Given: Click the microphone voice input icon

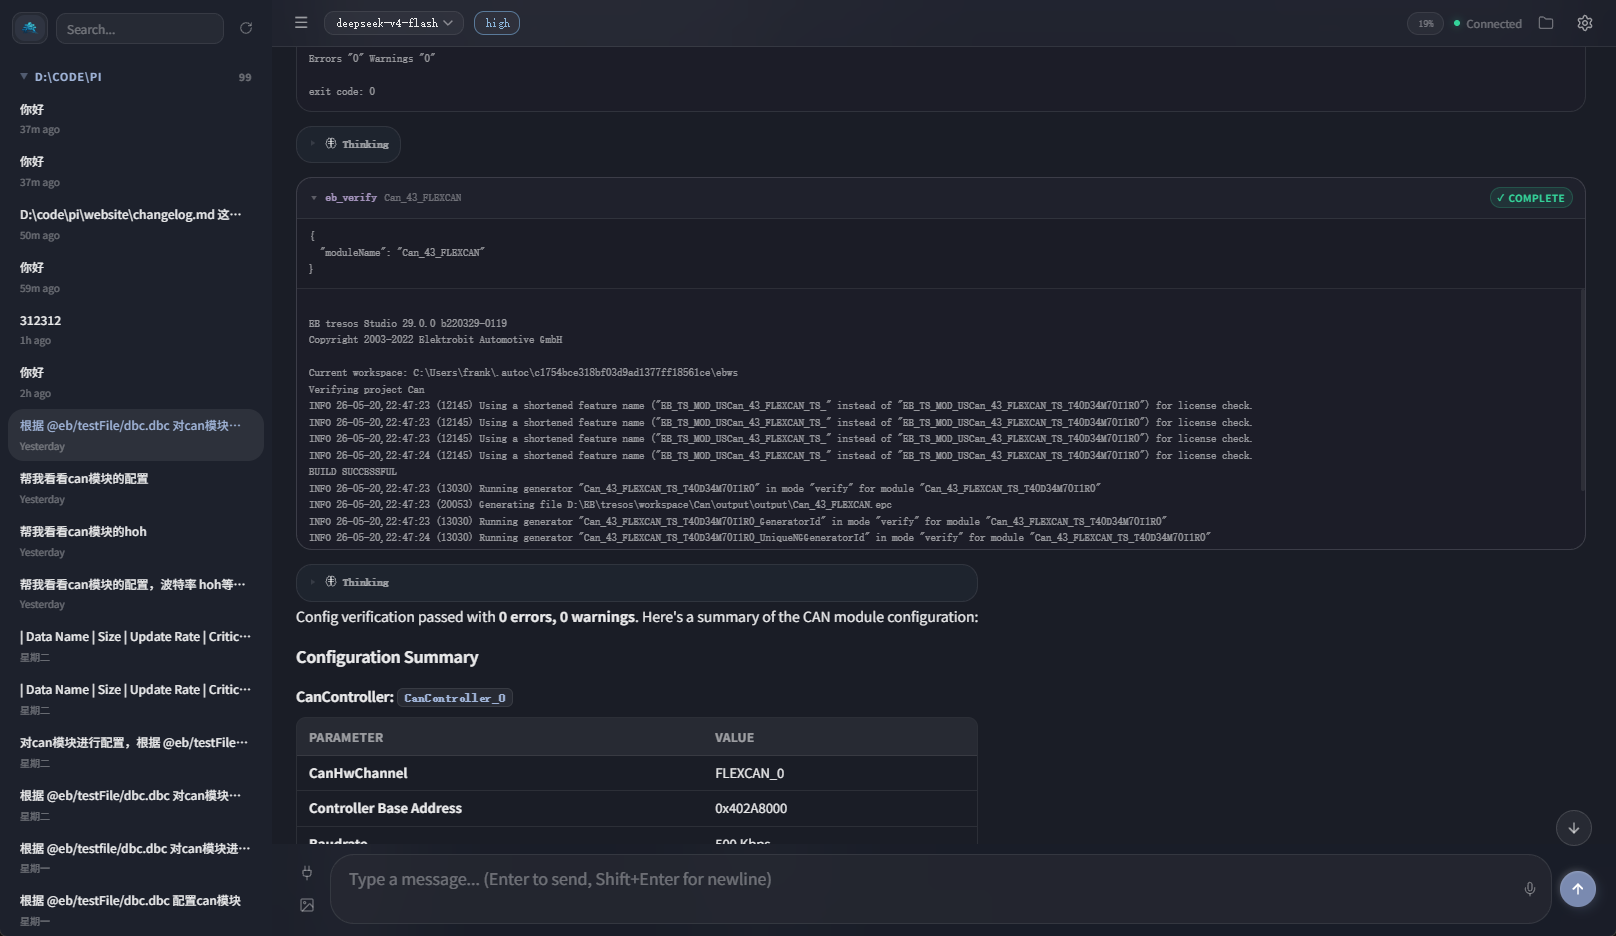Looking at the screenshot, I should (x=1529, y=889).
